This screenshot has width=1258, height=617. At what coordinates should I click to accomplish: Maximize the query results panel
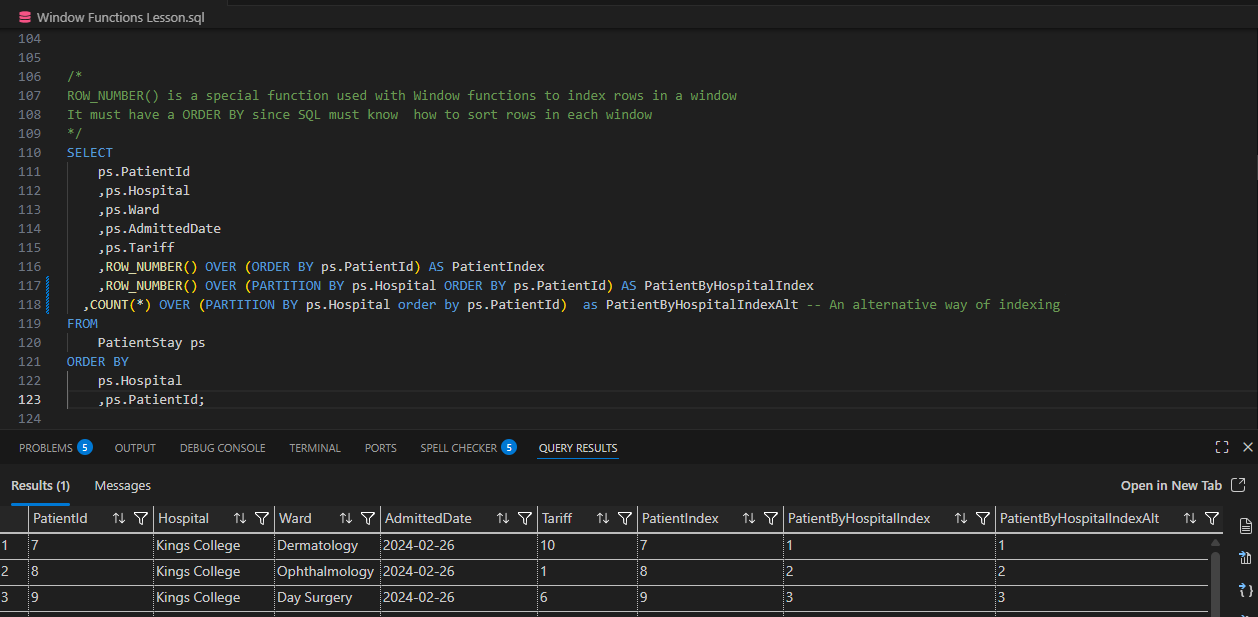tap(1222, 447)
